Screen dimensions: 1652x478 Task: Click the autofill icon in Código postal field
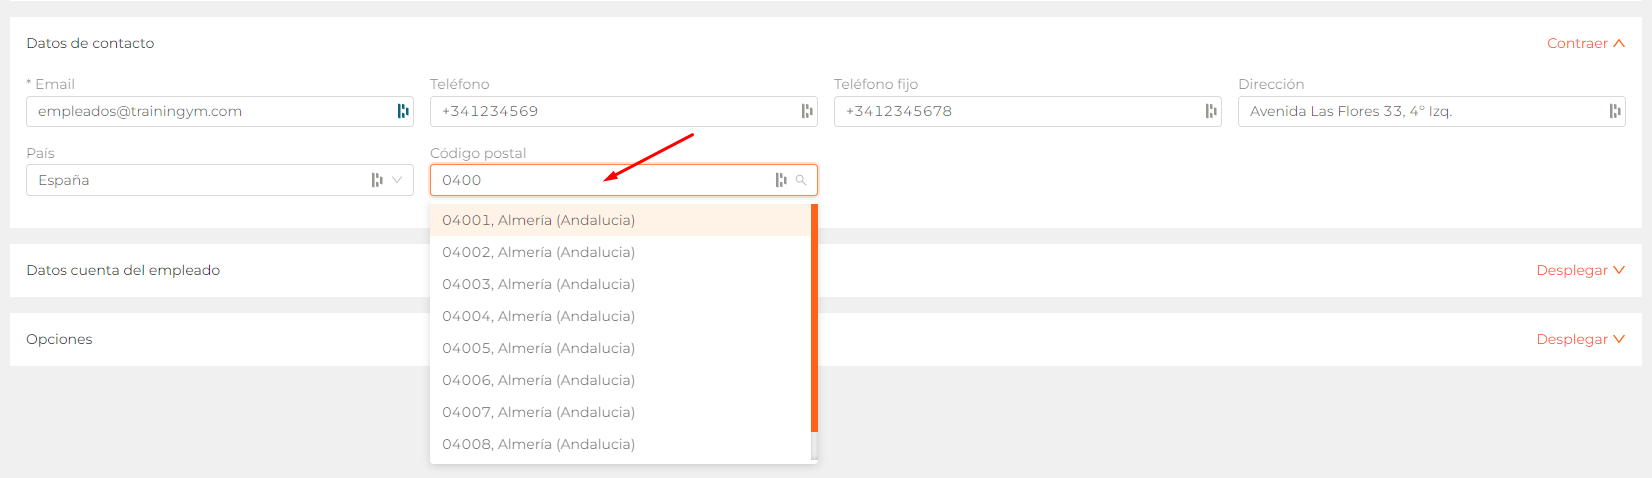781,180
